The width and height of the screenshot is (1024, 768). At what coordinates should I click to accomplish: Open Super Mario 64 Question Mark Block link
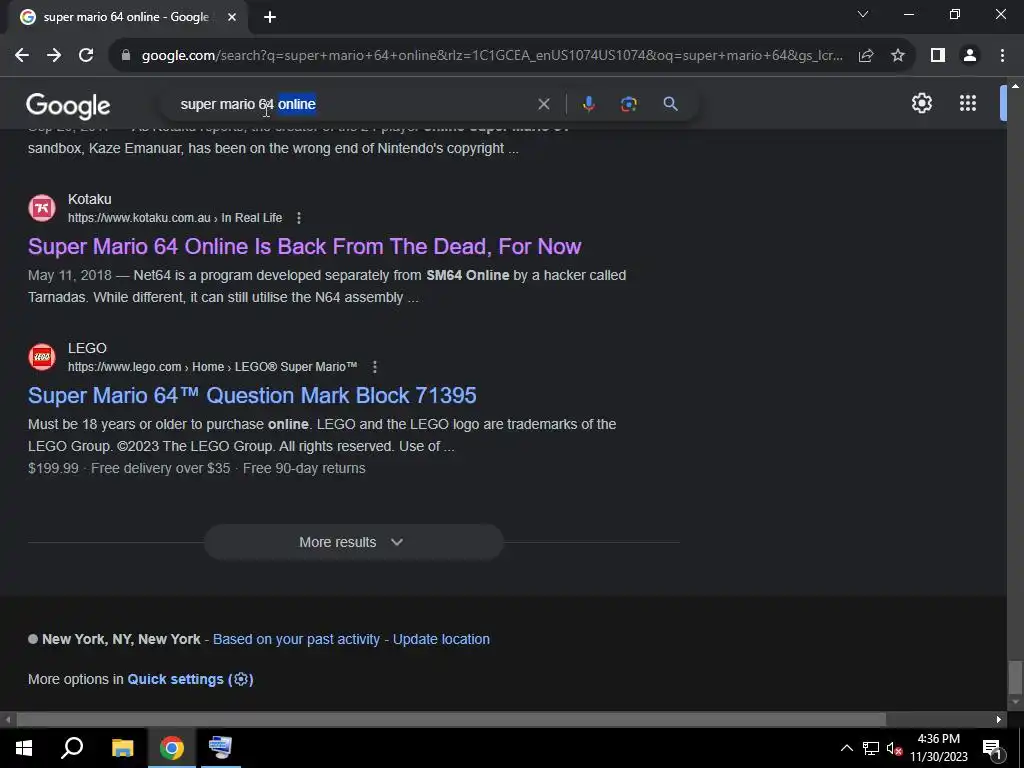(252, 395)
